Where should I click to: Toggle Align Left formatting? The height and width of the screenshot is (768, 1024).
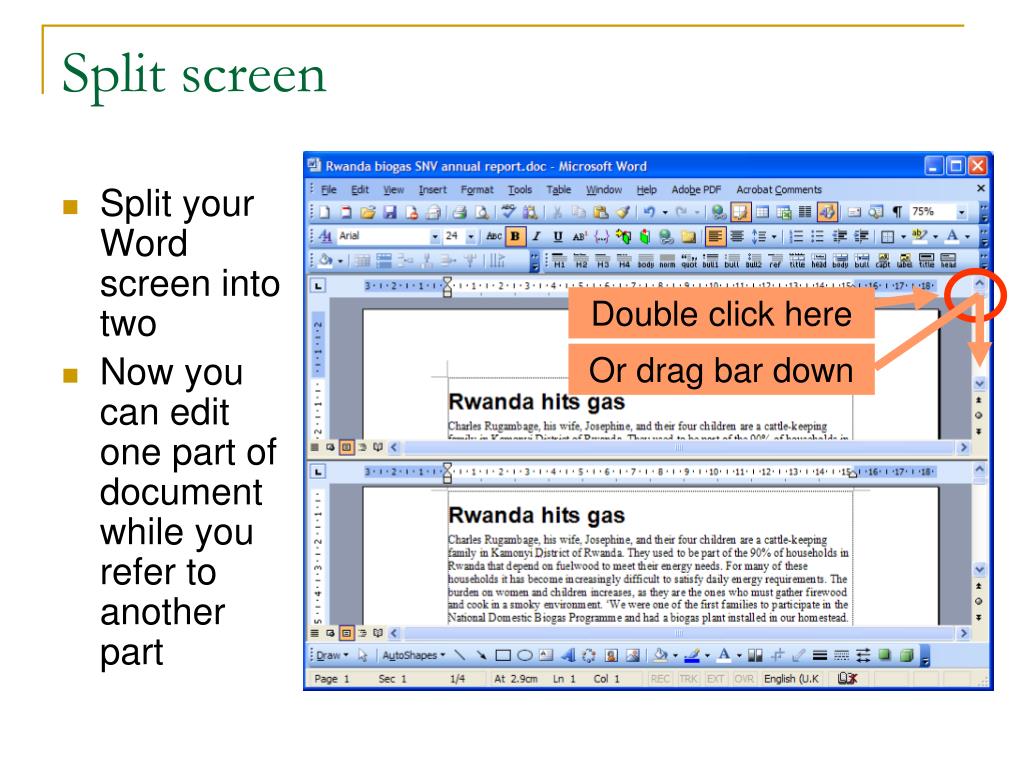pyautogui.click(x=715, y=236)
